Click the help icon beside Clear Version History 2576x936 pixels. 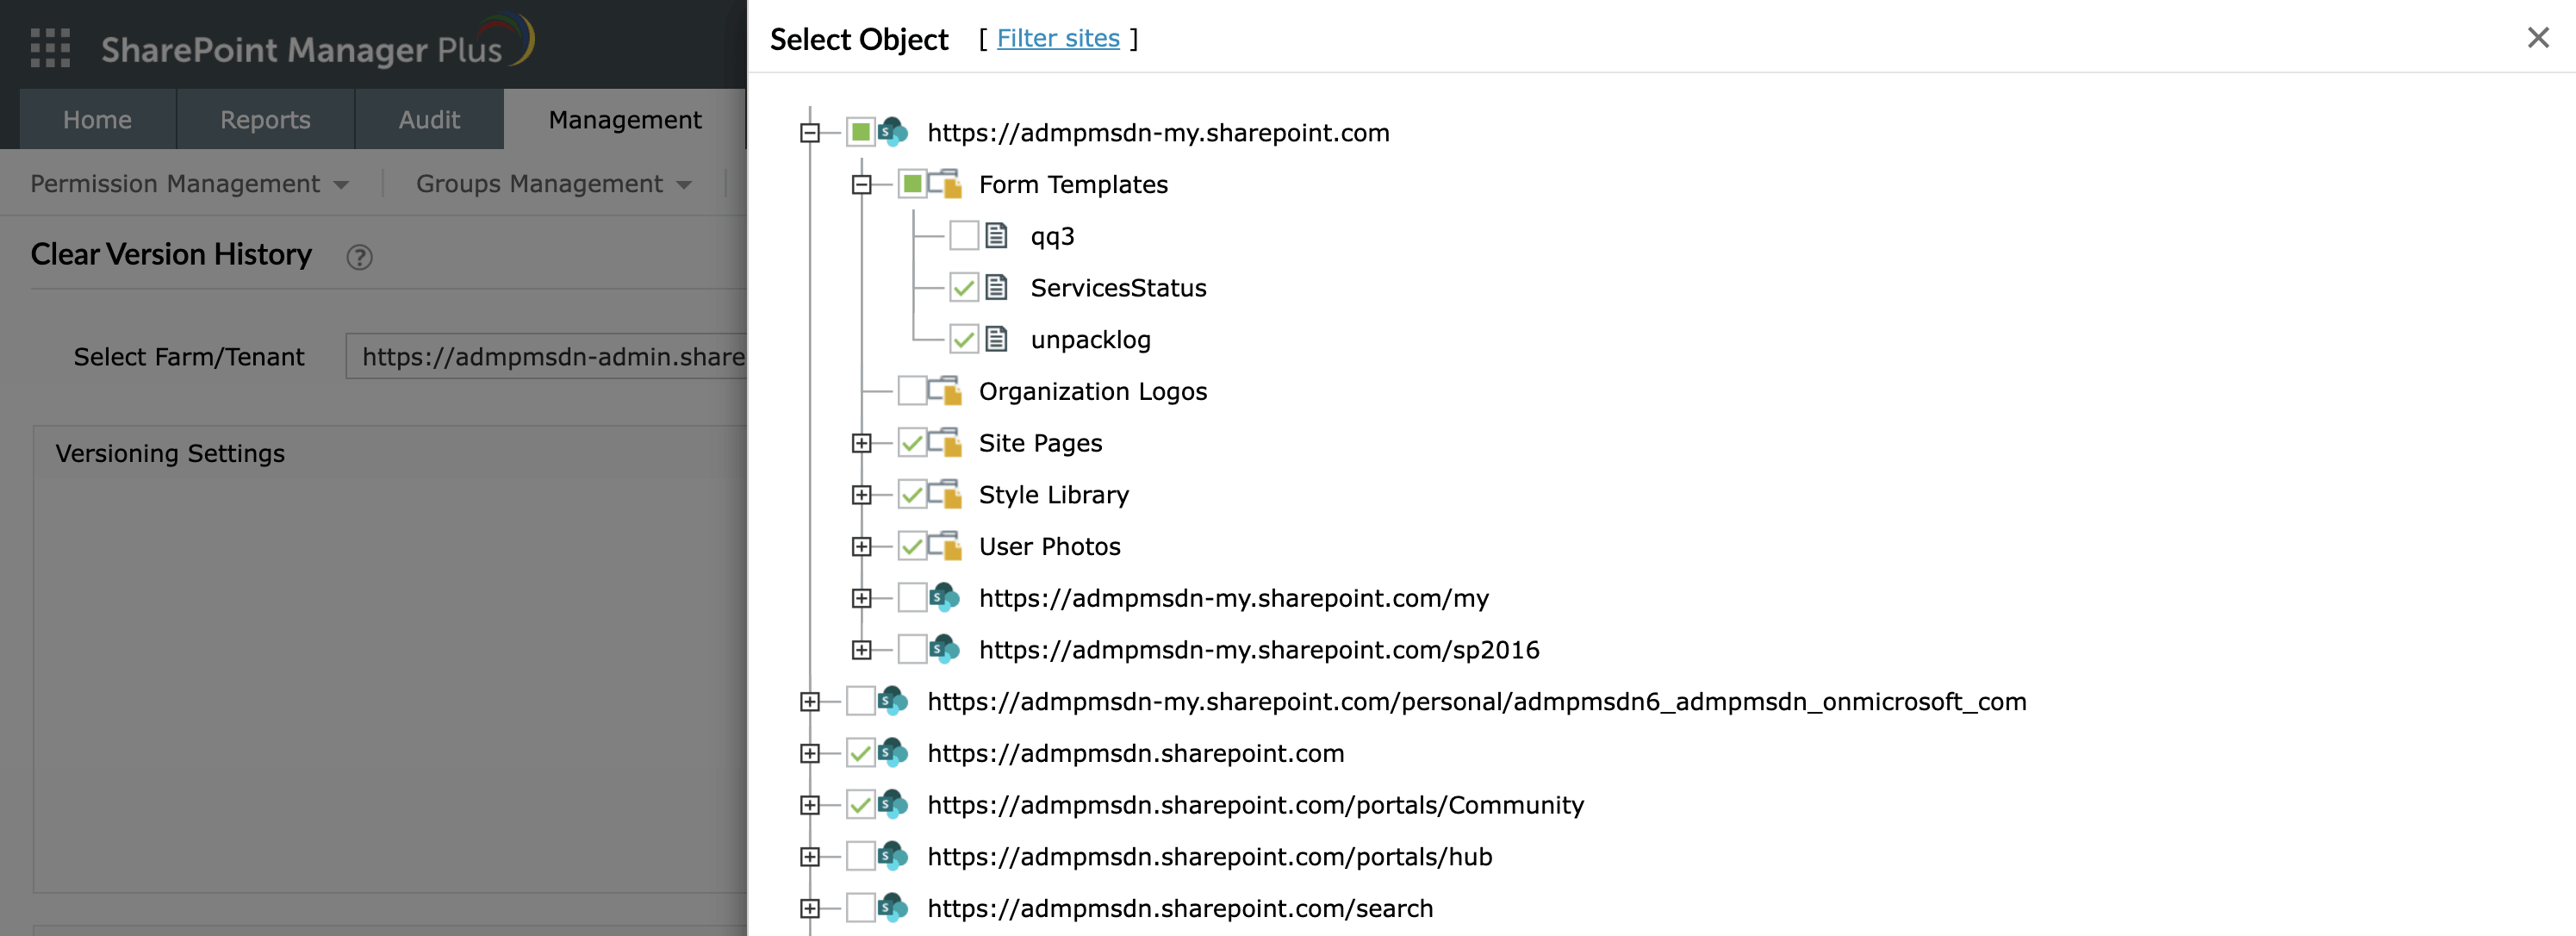click(359, 257)
